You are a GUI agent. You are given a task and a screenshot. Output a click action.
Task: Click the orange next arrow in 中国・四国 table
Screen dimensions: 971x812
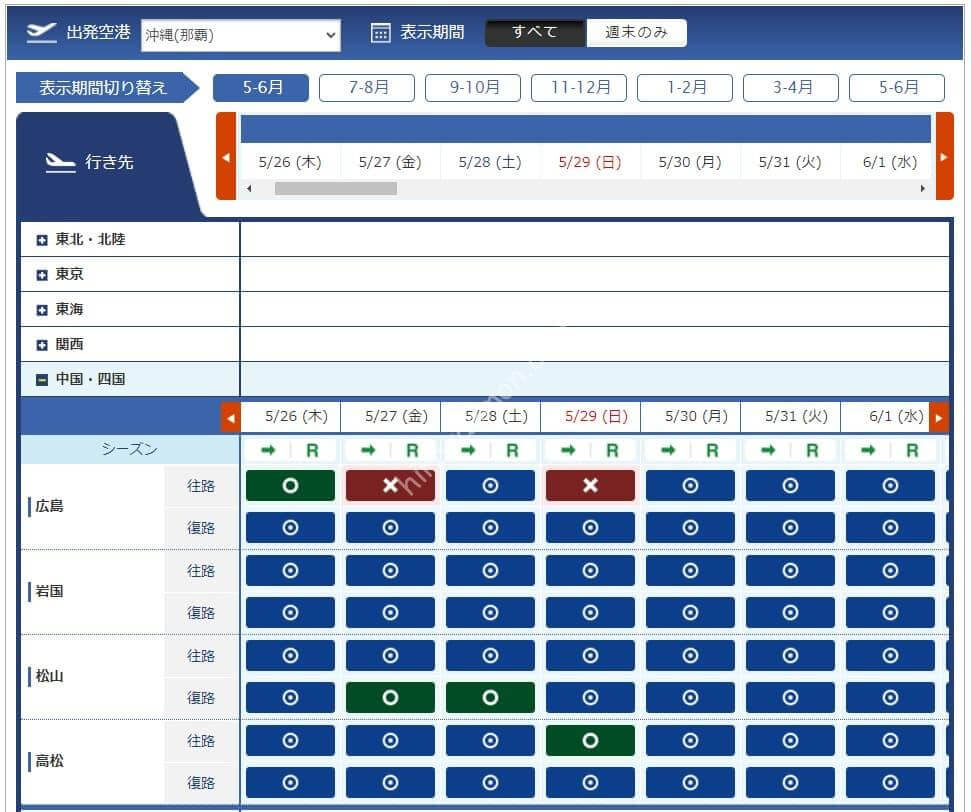[x=939, y=417]
